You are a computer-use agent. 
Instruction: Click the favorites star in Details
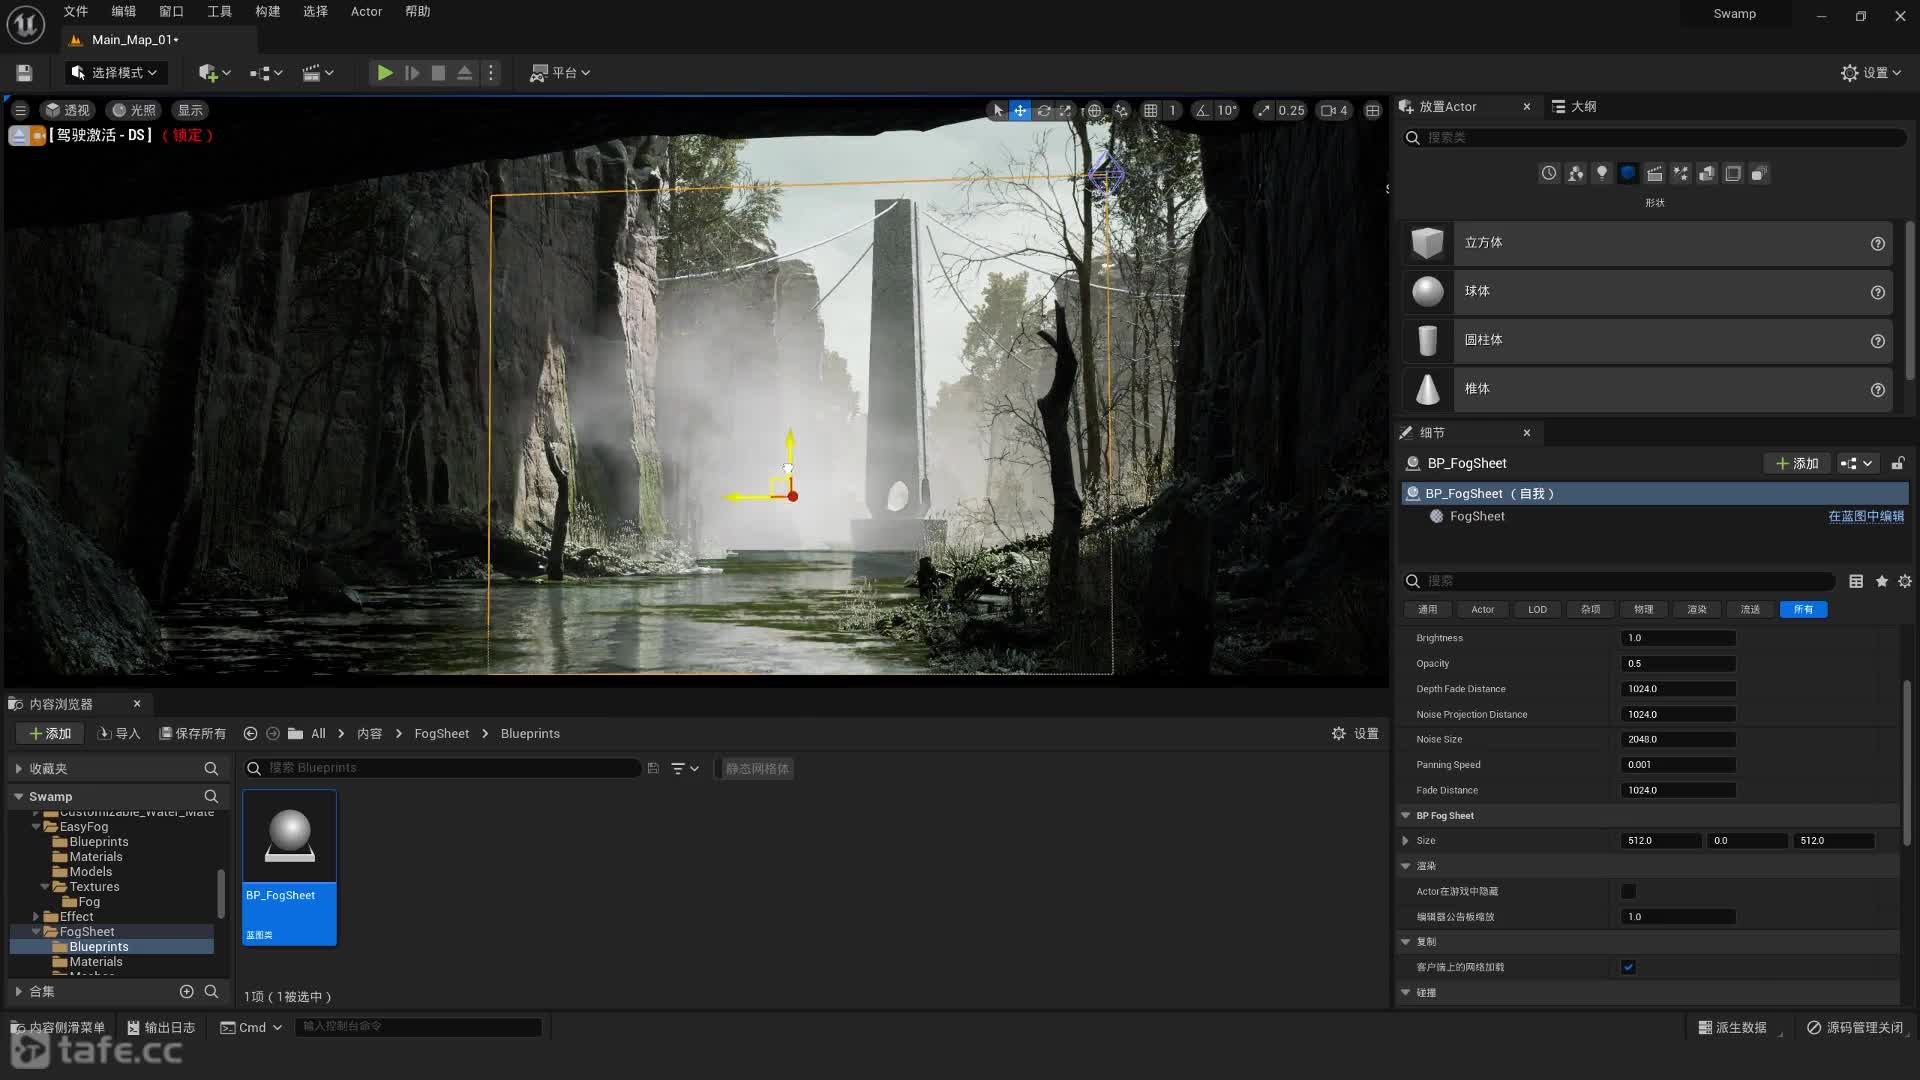point(1881,582)
